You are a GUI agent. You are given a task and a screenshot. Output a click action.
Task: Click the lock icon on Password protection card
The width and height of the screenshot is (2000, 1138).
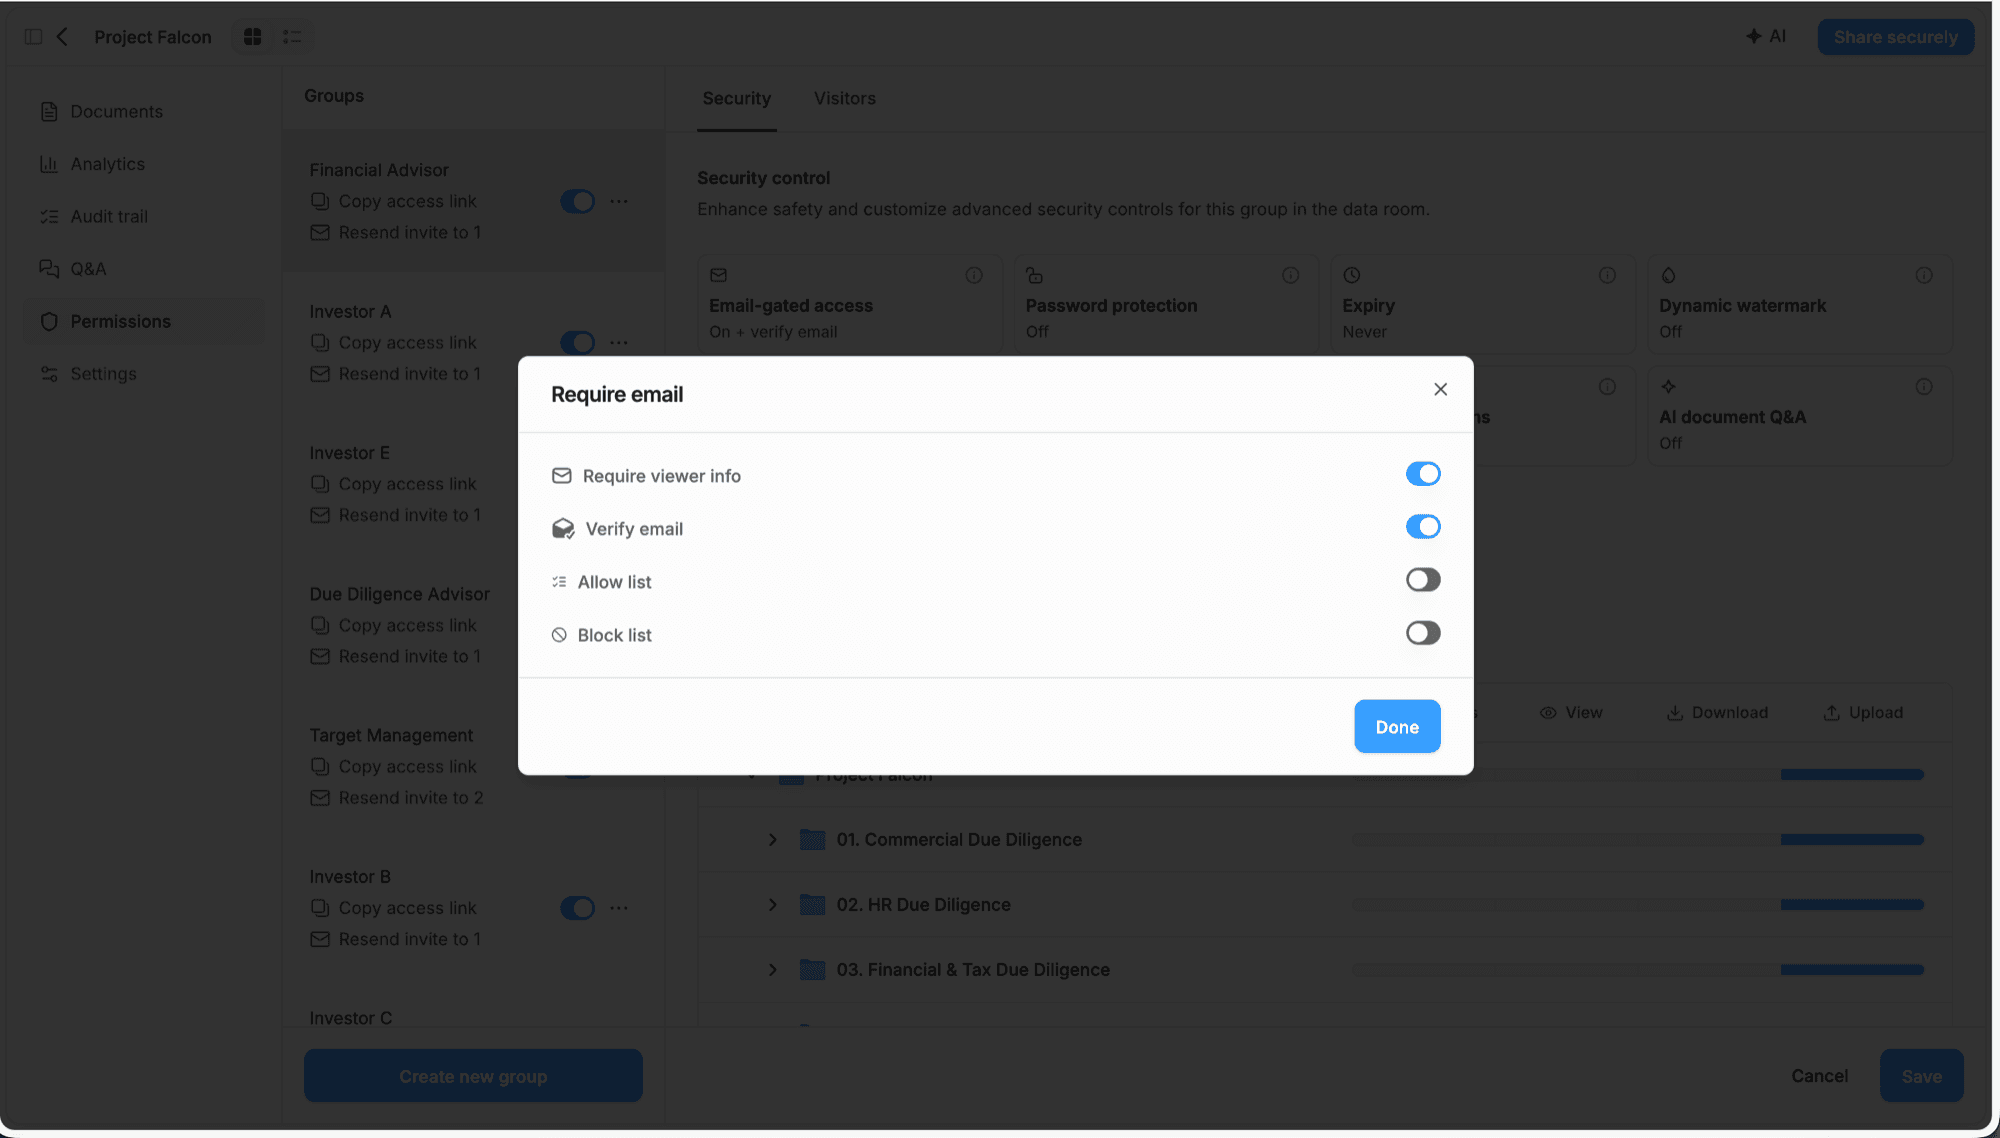coord(1035,275)
